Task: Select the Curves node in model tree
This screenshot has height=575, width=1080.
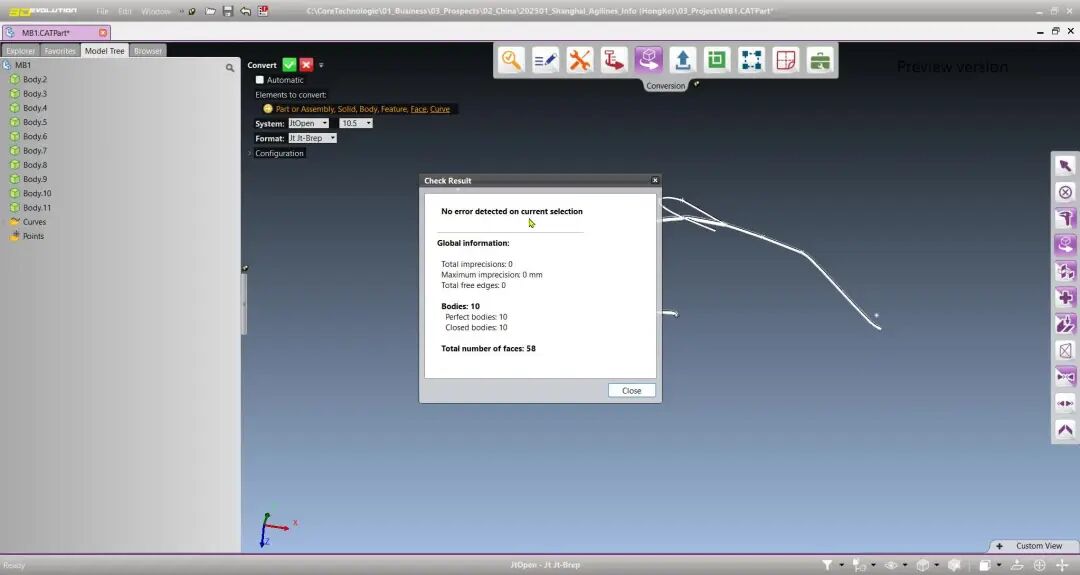Action: coord(34,222)
